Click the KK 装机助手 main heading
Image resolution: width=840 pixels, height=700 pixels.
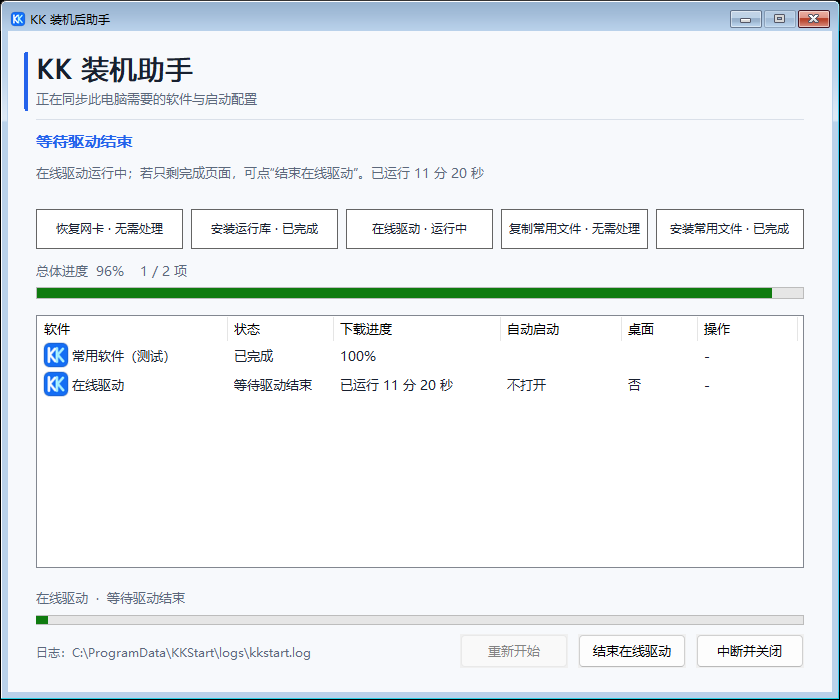[x=115, y=70]
